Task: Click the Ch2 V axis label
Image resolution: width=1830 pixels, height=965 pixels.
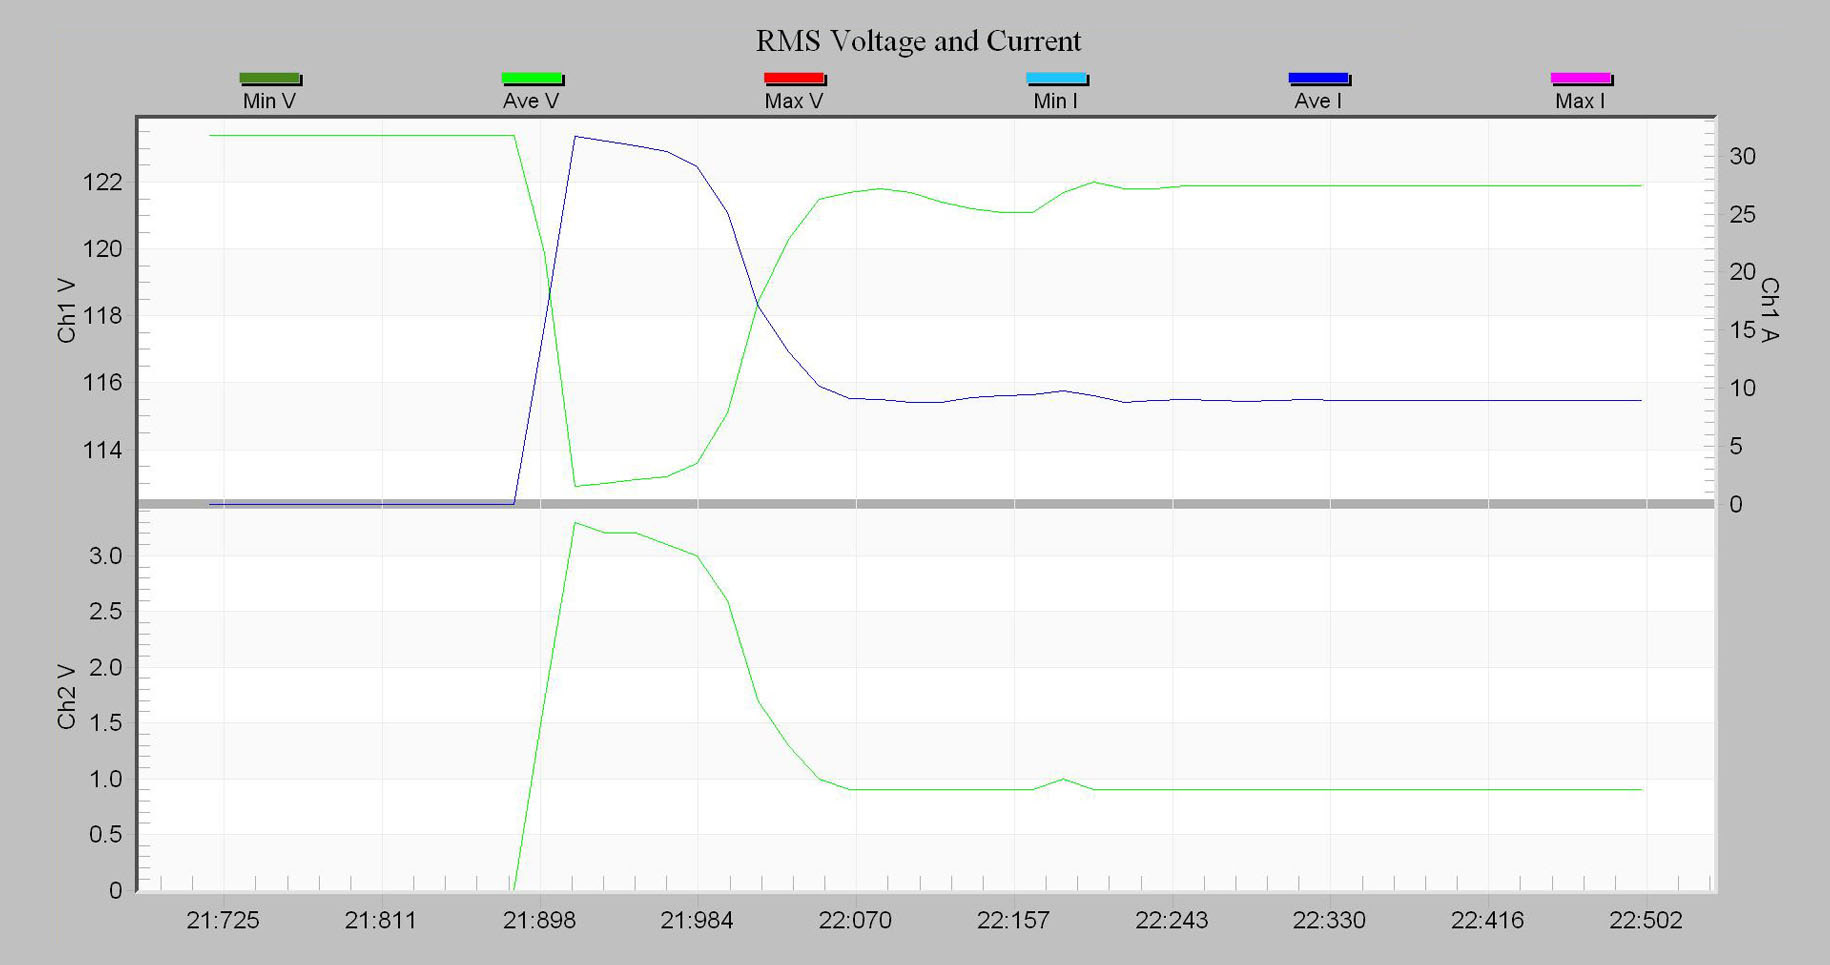Action: coord(67,697)
